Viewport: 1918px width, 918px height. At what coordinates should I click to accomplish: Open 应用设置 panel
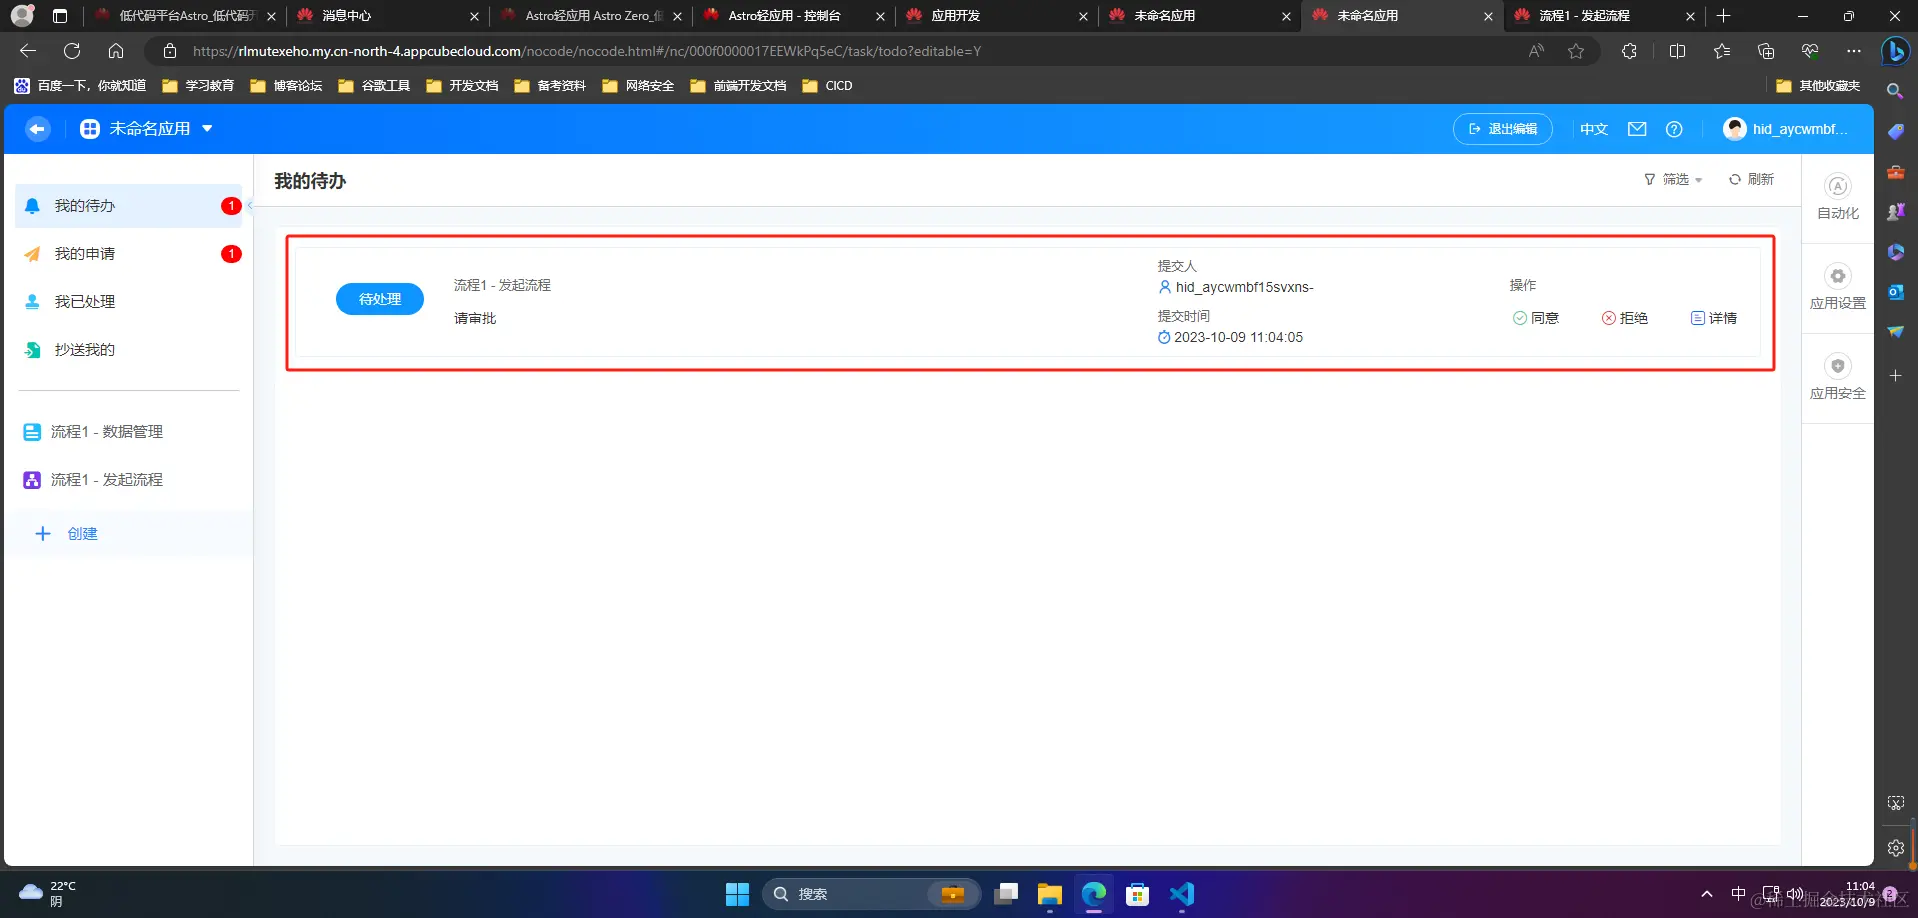coord(1838,287)
